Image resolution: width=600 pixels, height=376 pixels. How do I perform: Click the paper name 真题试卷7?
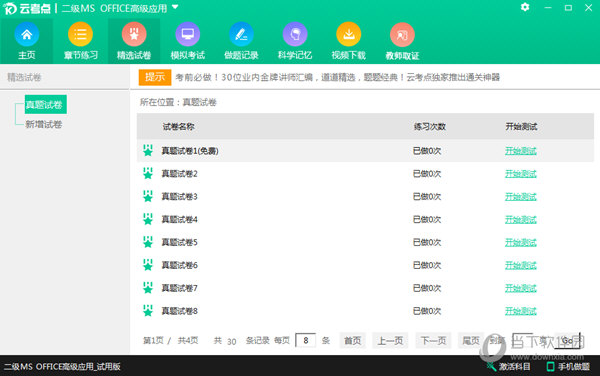coord(179,288)
